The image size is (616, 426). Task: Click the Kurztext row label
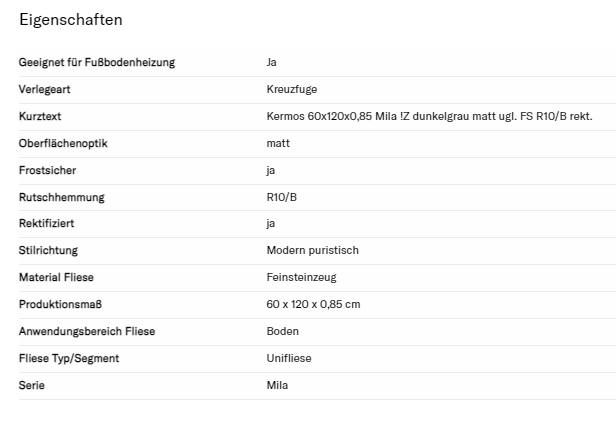[x=41, y=116]
